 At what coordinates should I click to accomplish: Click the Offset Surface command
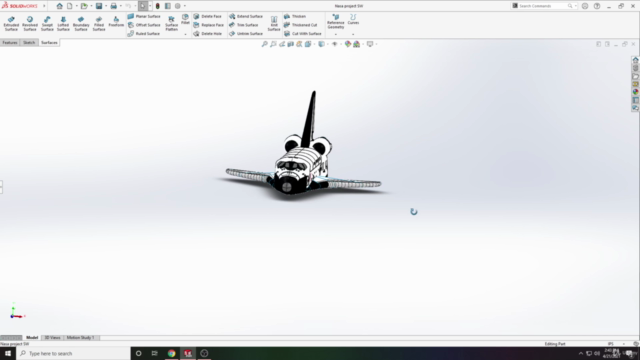144,25
